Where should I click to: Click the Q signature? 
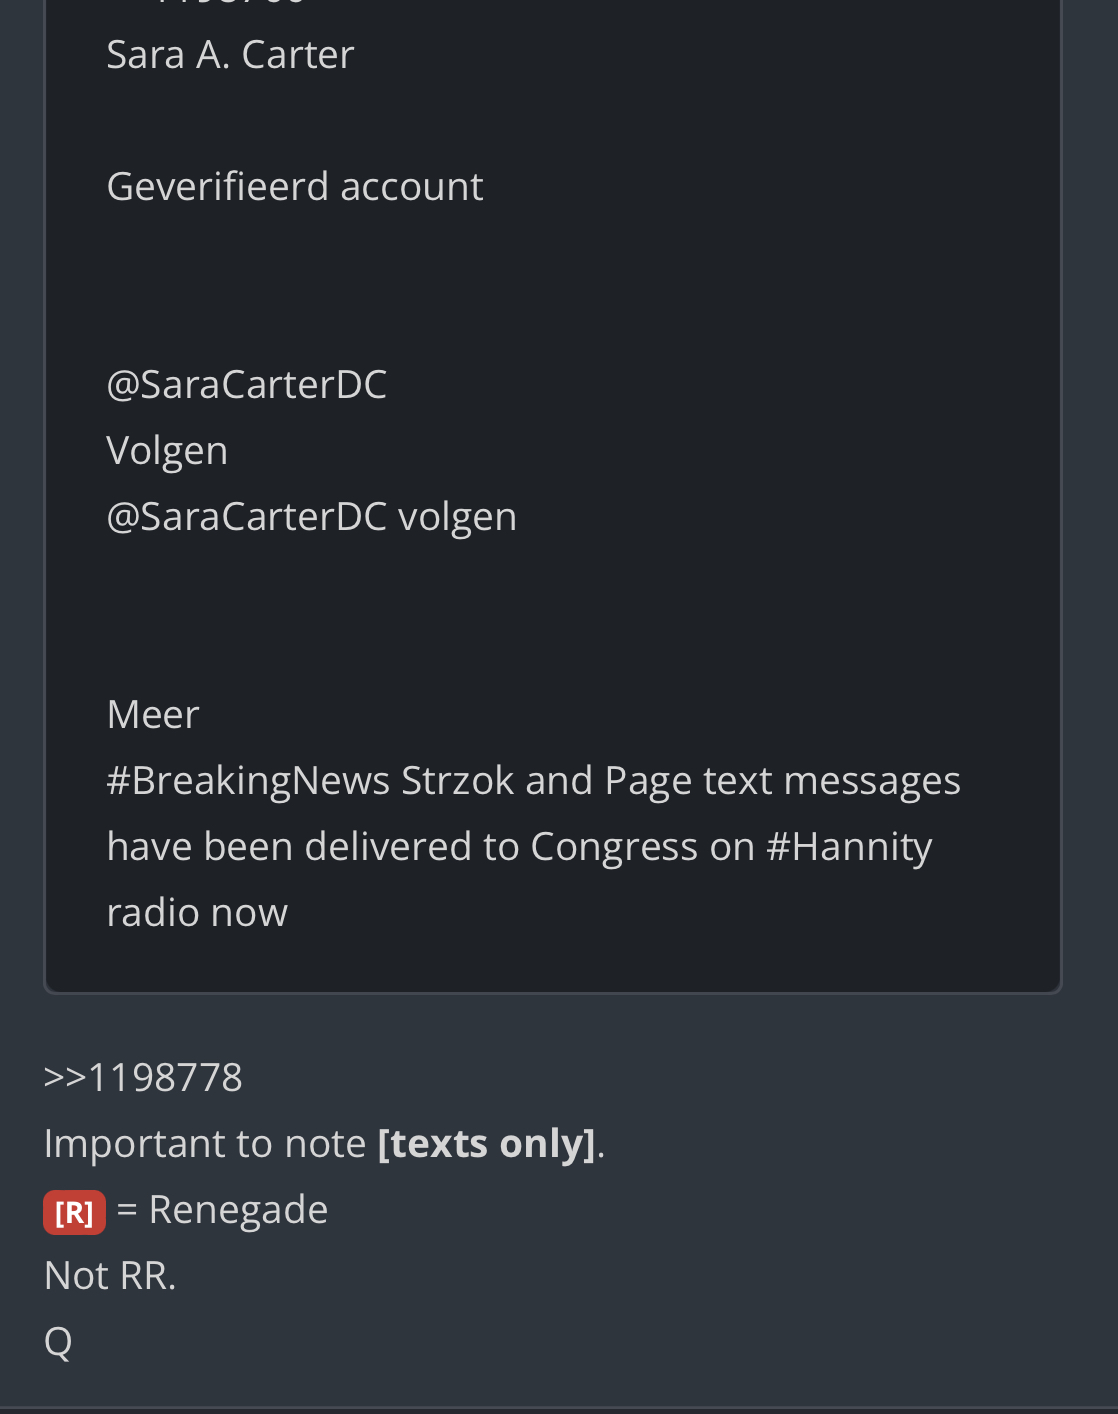(x=58, y=1342)
